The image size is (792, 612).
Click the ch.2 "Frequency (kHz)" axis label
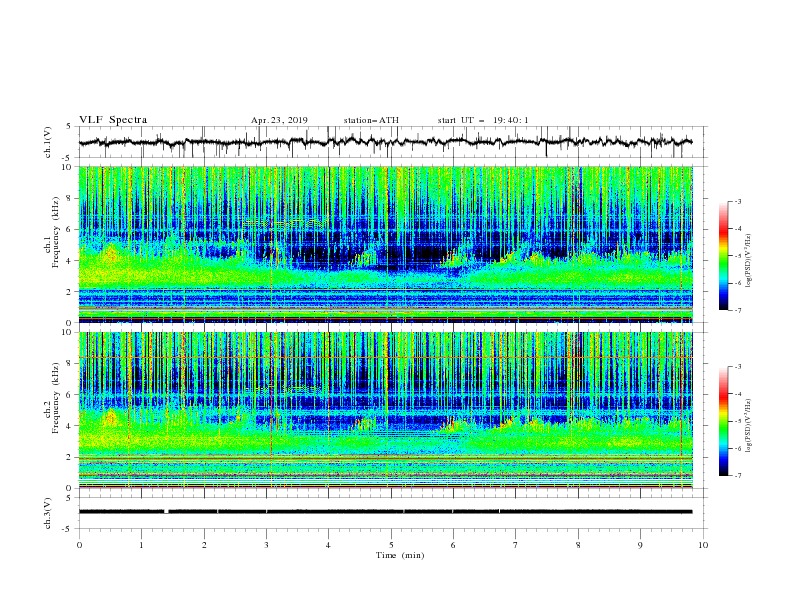pyautogui.click(x=55, y=398)
